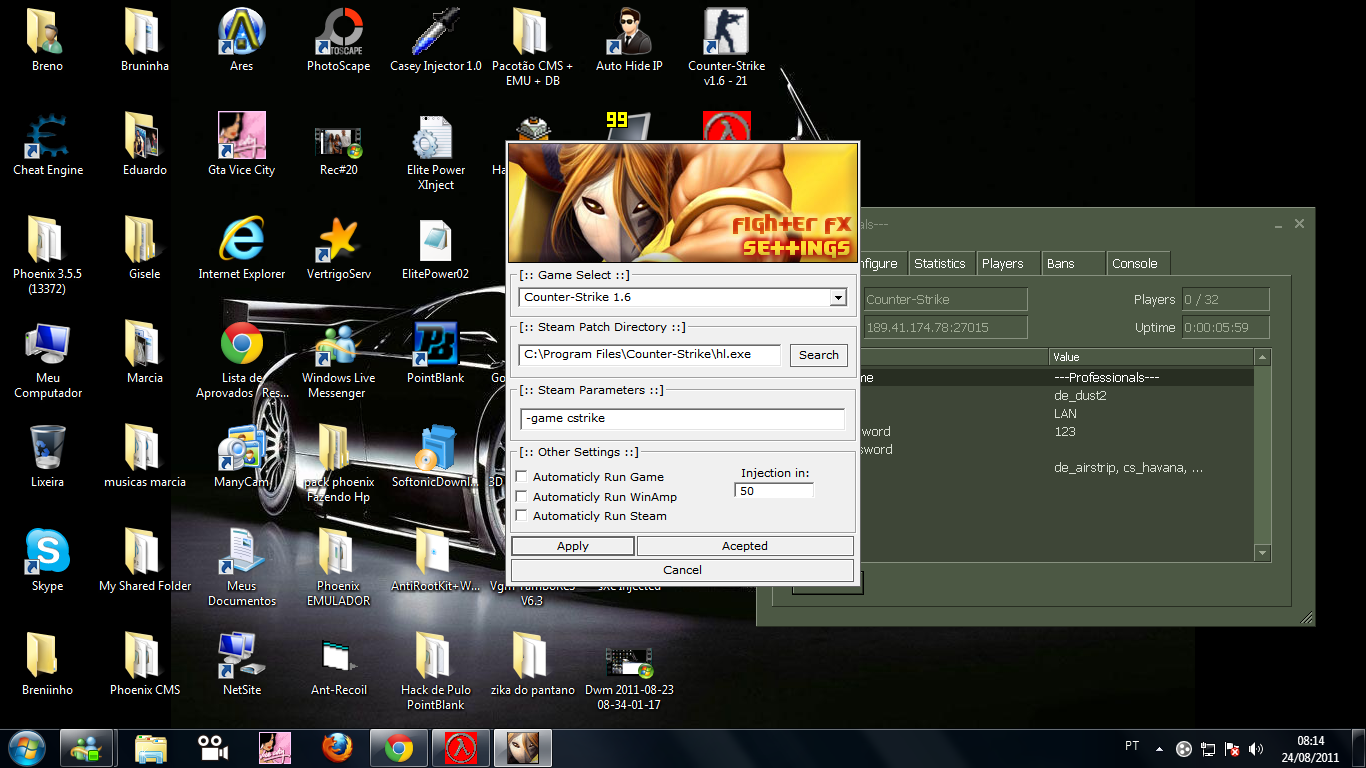Image resolution: width=1366 pixels, height=768 pixels.
Task: Open Skype desktop shortcut
Action: (x=47, y=561)
